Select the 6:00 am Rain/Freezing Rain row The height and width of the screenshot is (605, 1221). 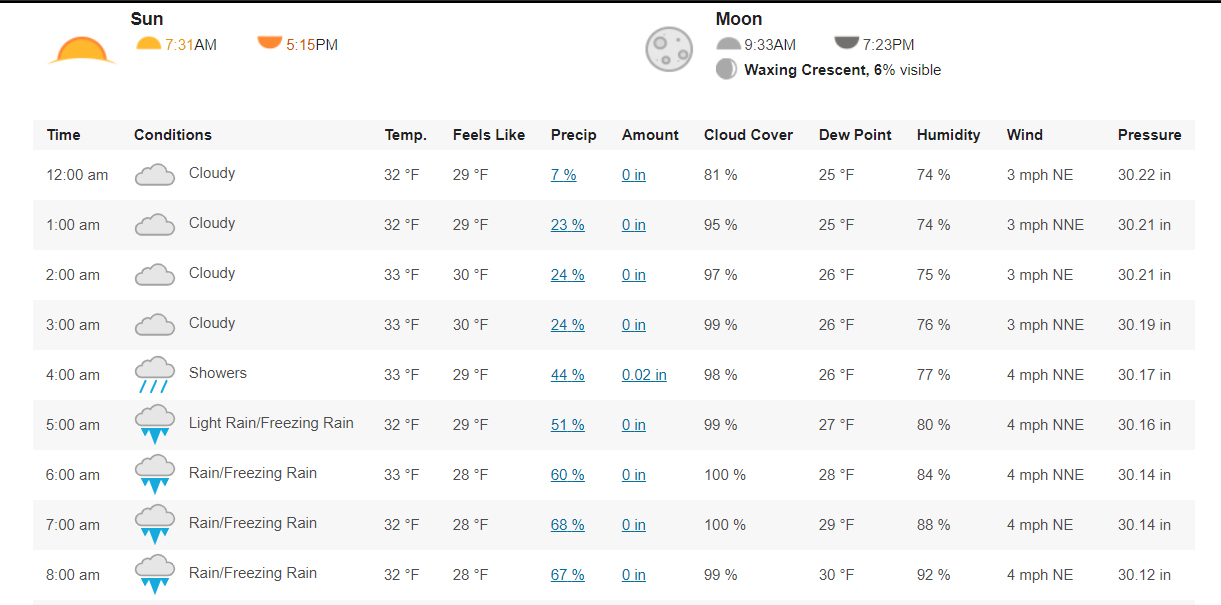click(614, 475)
